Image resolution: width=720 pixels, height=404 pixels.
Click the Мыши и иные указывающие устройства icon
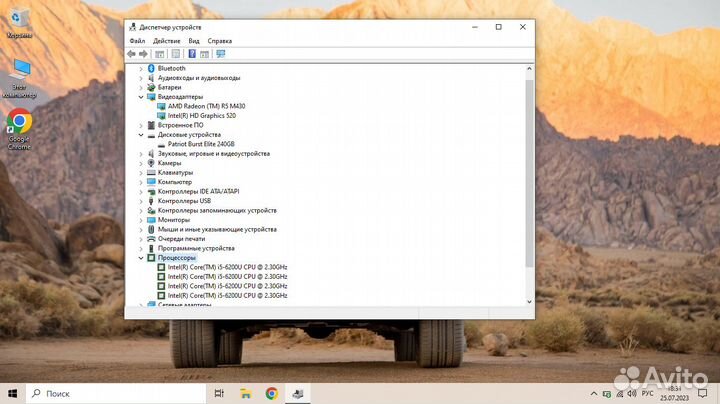[x=151, y=229]
